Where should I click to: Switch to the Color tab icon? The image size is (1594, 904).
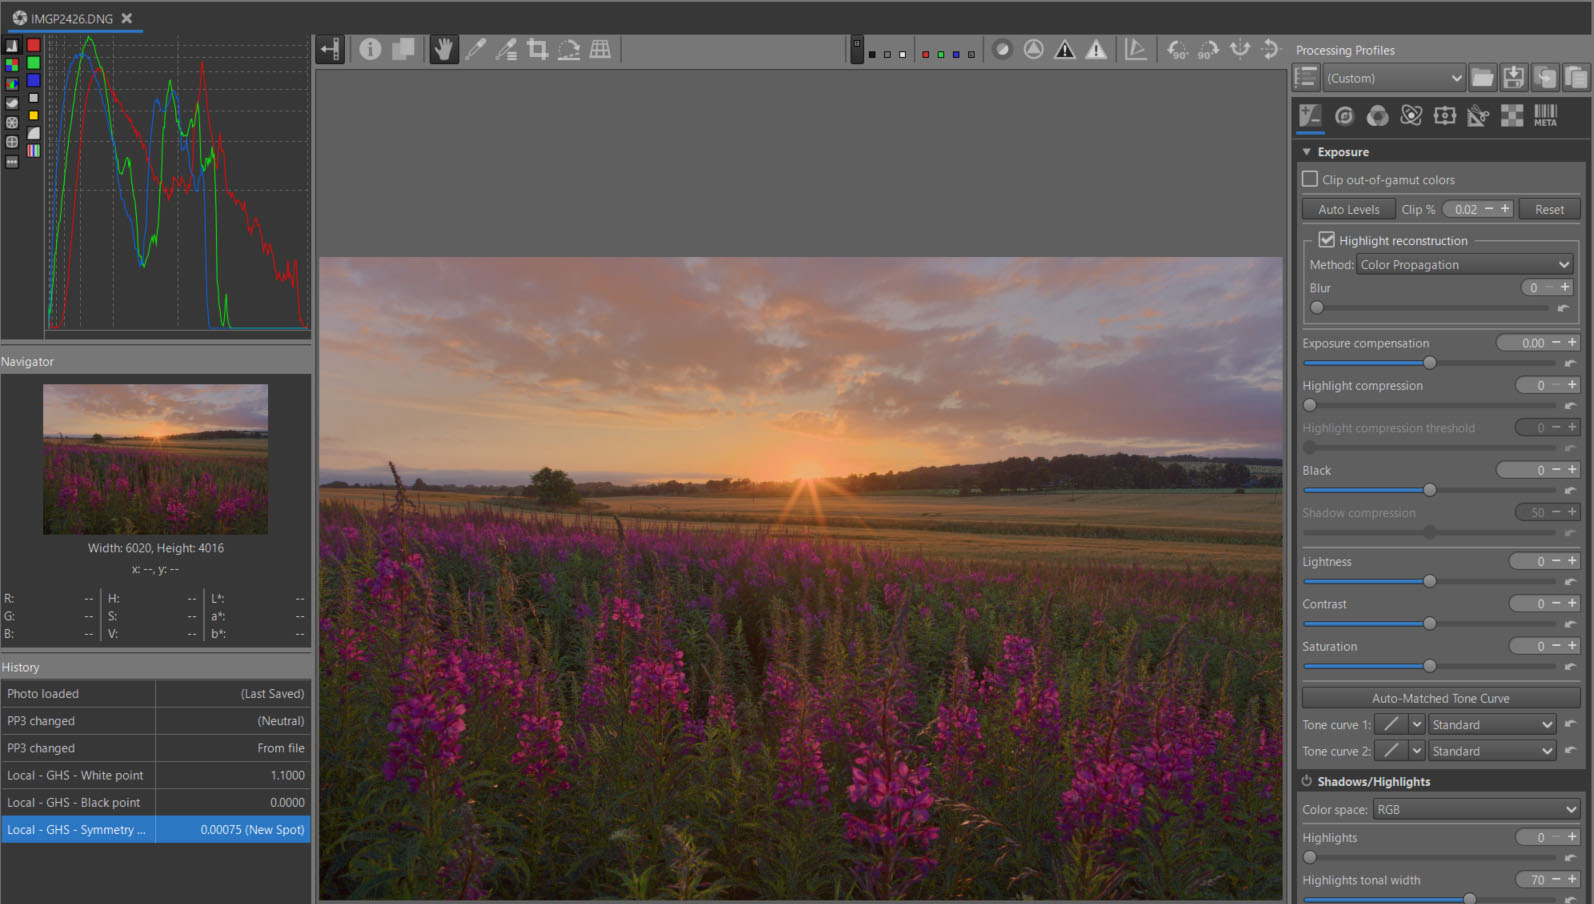1377,116
